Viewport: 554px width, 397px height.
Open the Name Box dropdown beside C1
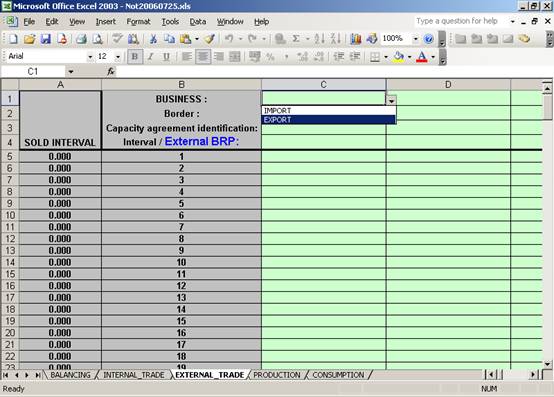71,72
